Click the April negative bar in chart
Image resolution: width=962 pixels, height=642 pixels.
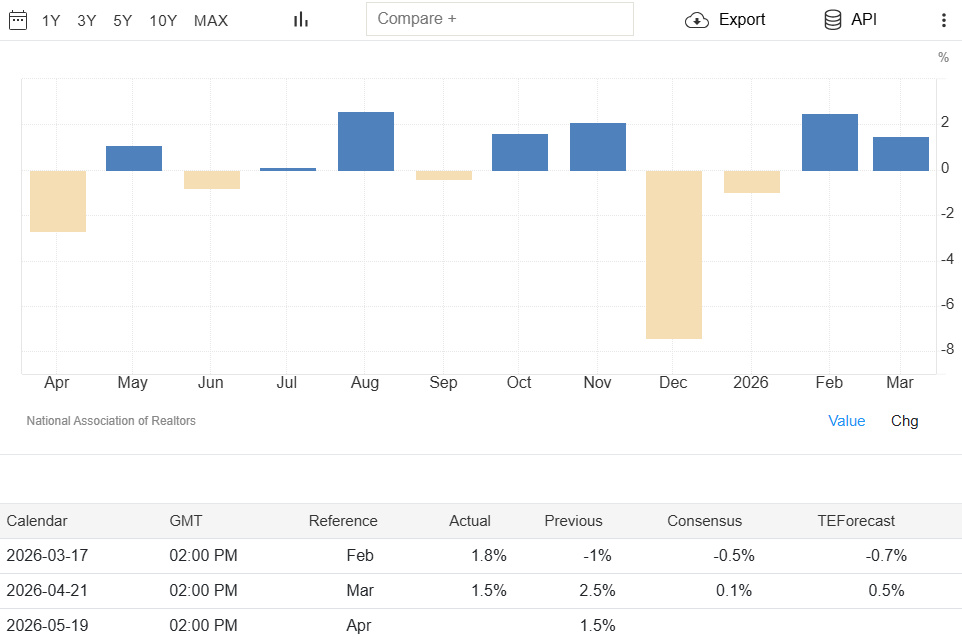[58, 201]
